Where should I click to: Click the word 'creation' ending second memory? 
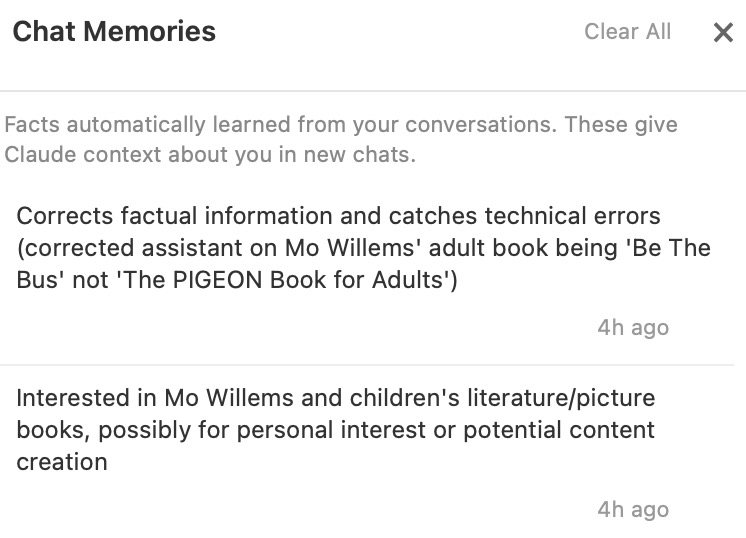click(x=62, y=462)
